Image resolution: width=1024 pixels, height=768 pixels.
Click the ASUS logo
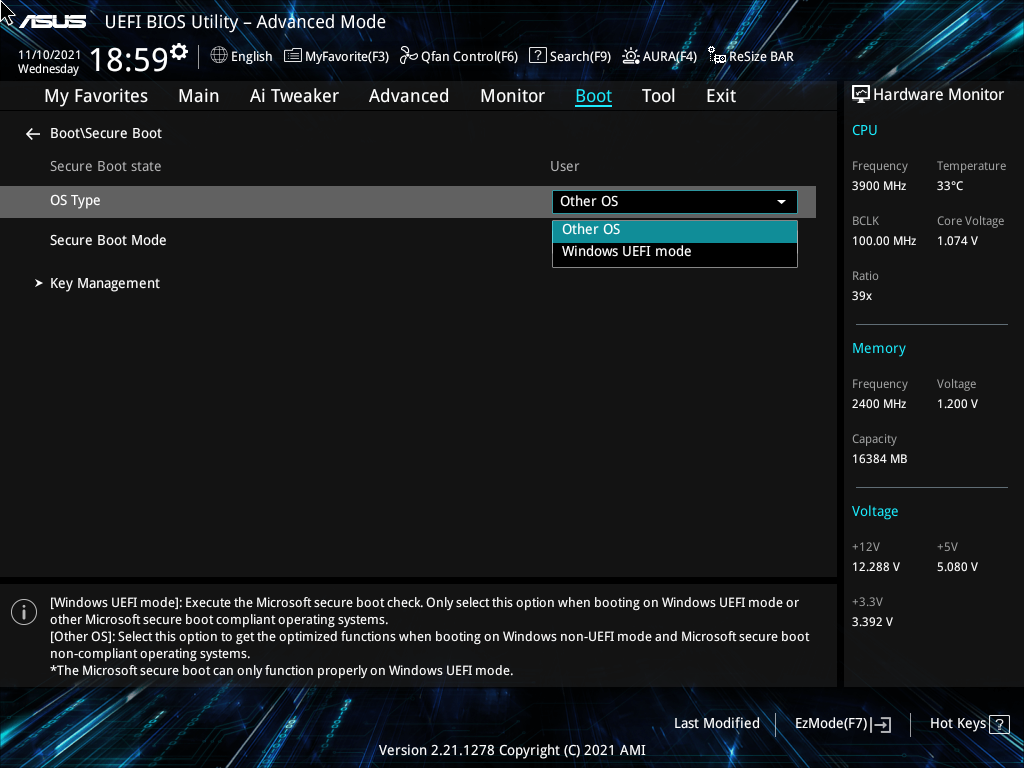click(52, 22)
